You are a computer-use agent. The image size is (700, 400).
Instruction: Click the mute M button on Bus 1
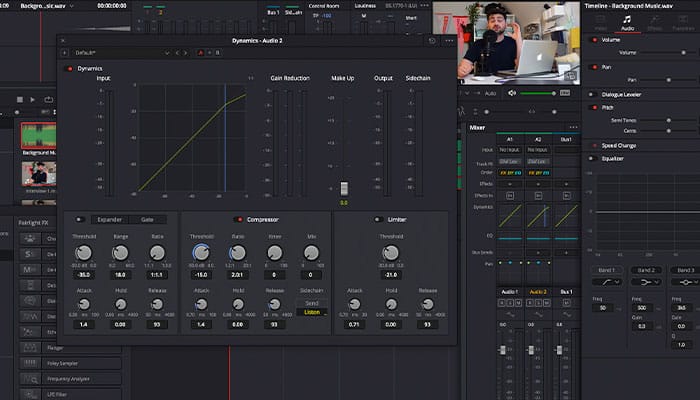tap(566, 303)
